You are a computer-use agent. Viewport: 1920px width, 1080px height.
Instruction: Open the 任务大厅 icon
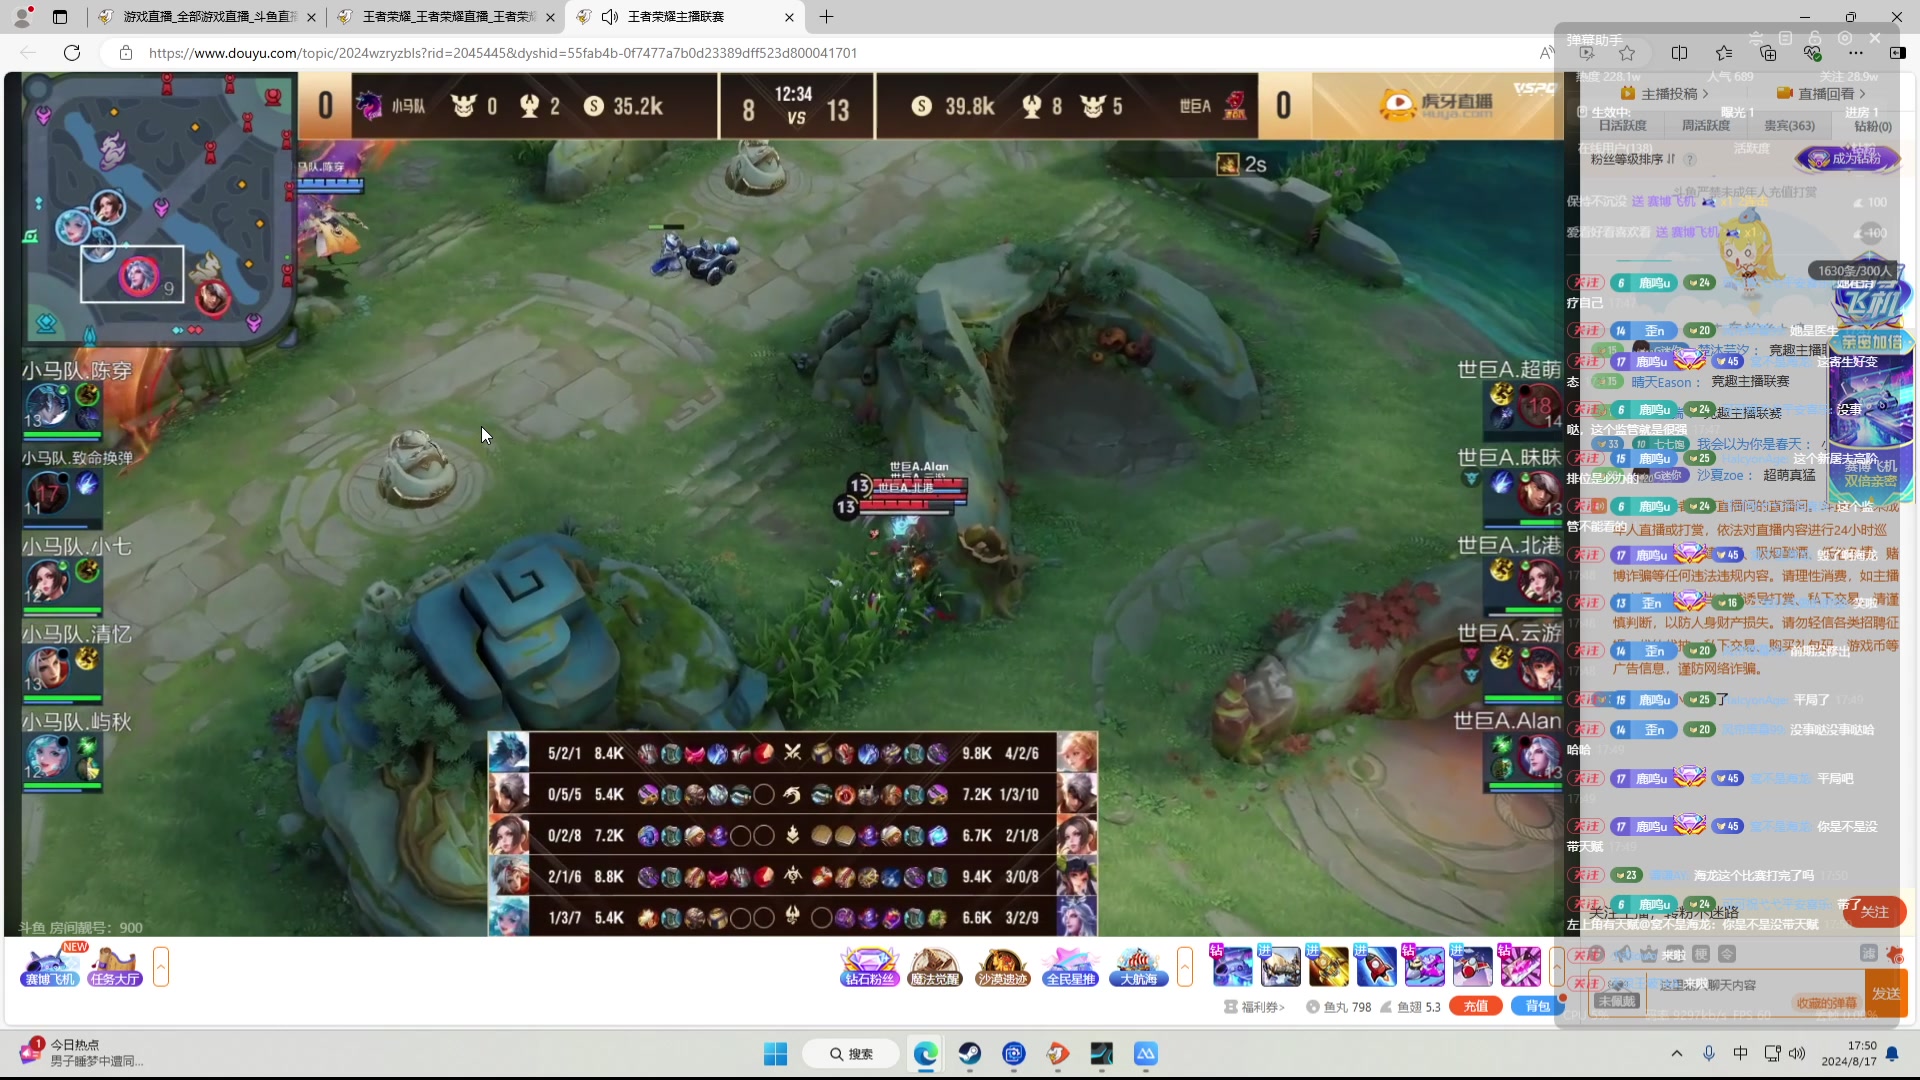(x=114, y=966)
